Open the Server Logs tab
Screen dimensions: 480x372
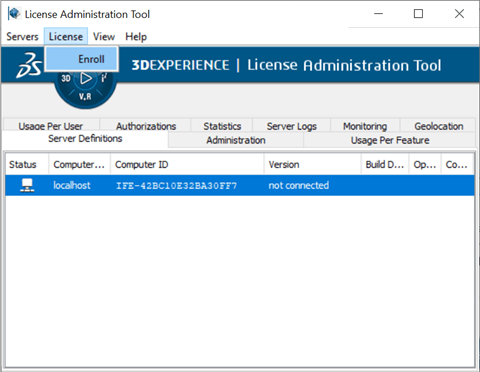[291, 126]
